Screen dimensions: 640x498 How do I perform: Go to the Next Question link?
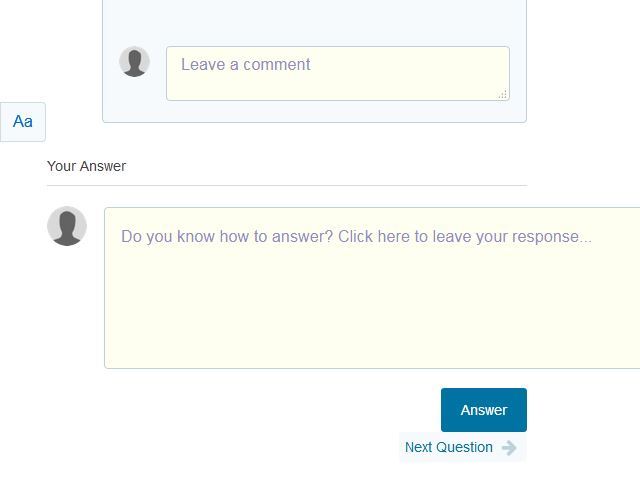coord(462,447)
